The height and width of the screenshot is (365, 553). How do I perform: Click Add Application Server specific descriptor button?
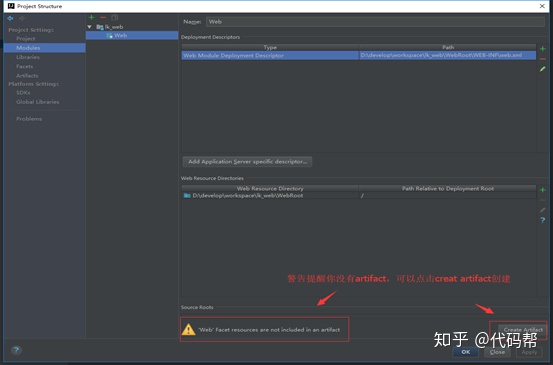[247, 162]
